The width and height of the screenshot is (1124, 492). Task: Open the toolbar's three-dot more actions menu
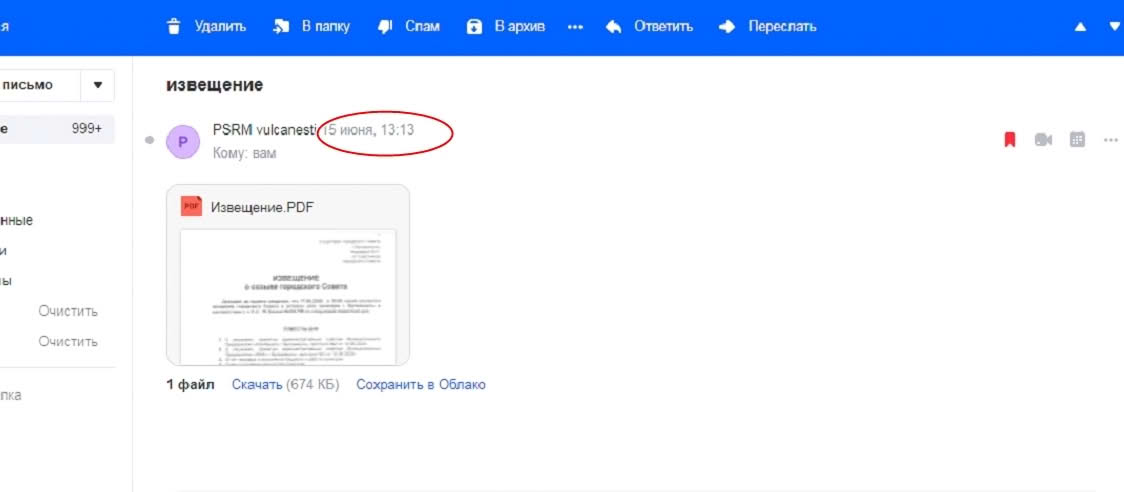575,27
